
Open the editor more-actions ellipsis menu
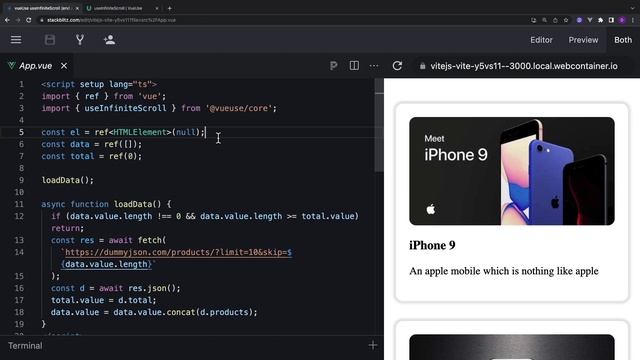374,66
